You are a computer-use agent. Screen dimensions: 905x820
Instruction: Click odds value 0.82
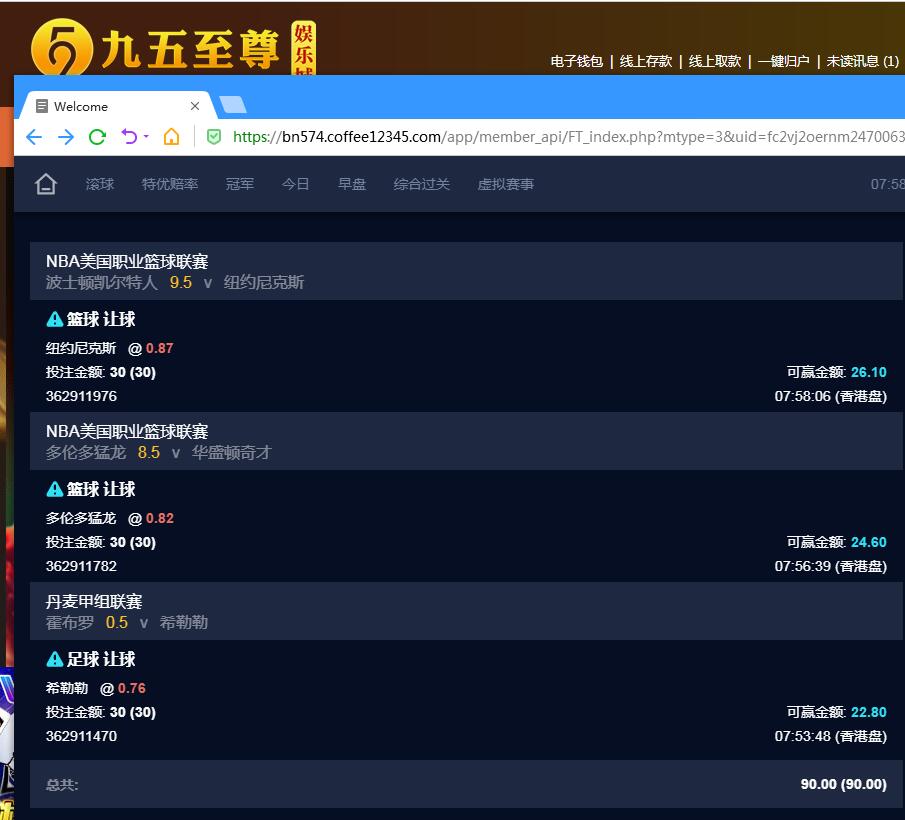coord(160,518)
